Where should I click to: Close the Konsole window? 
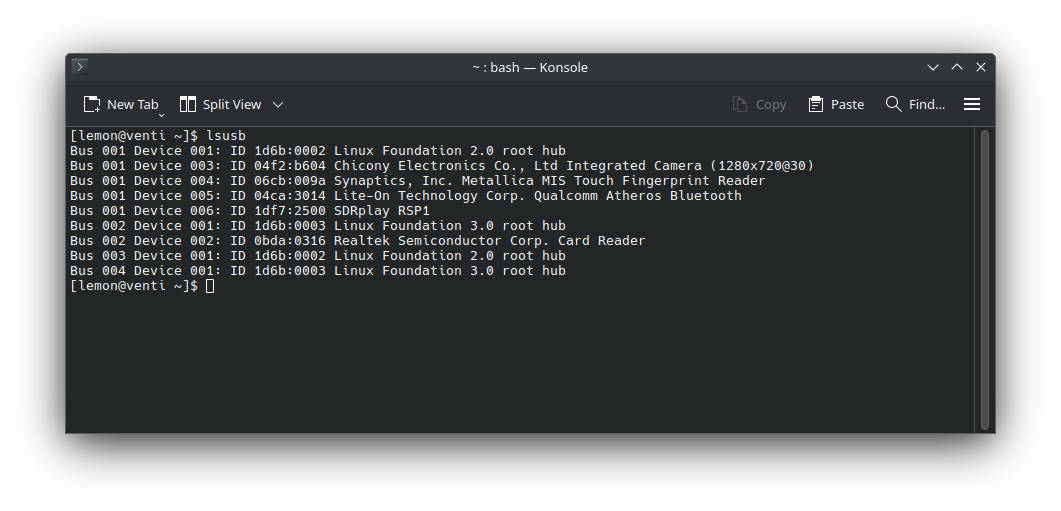[980, 67]
